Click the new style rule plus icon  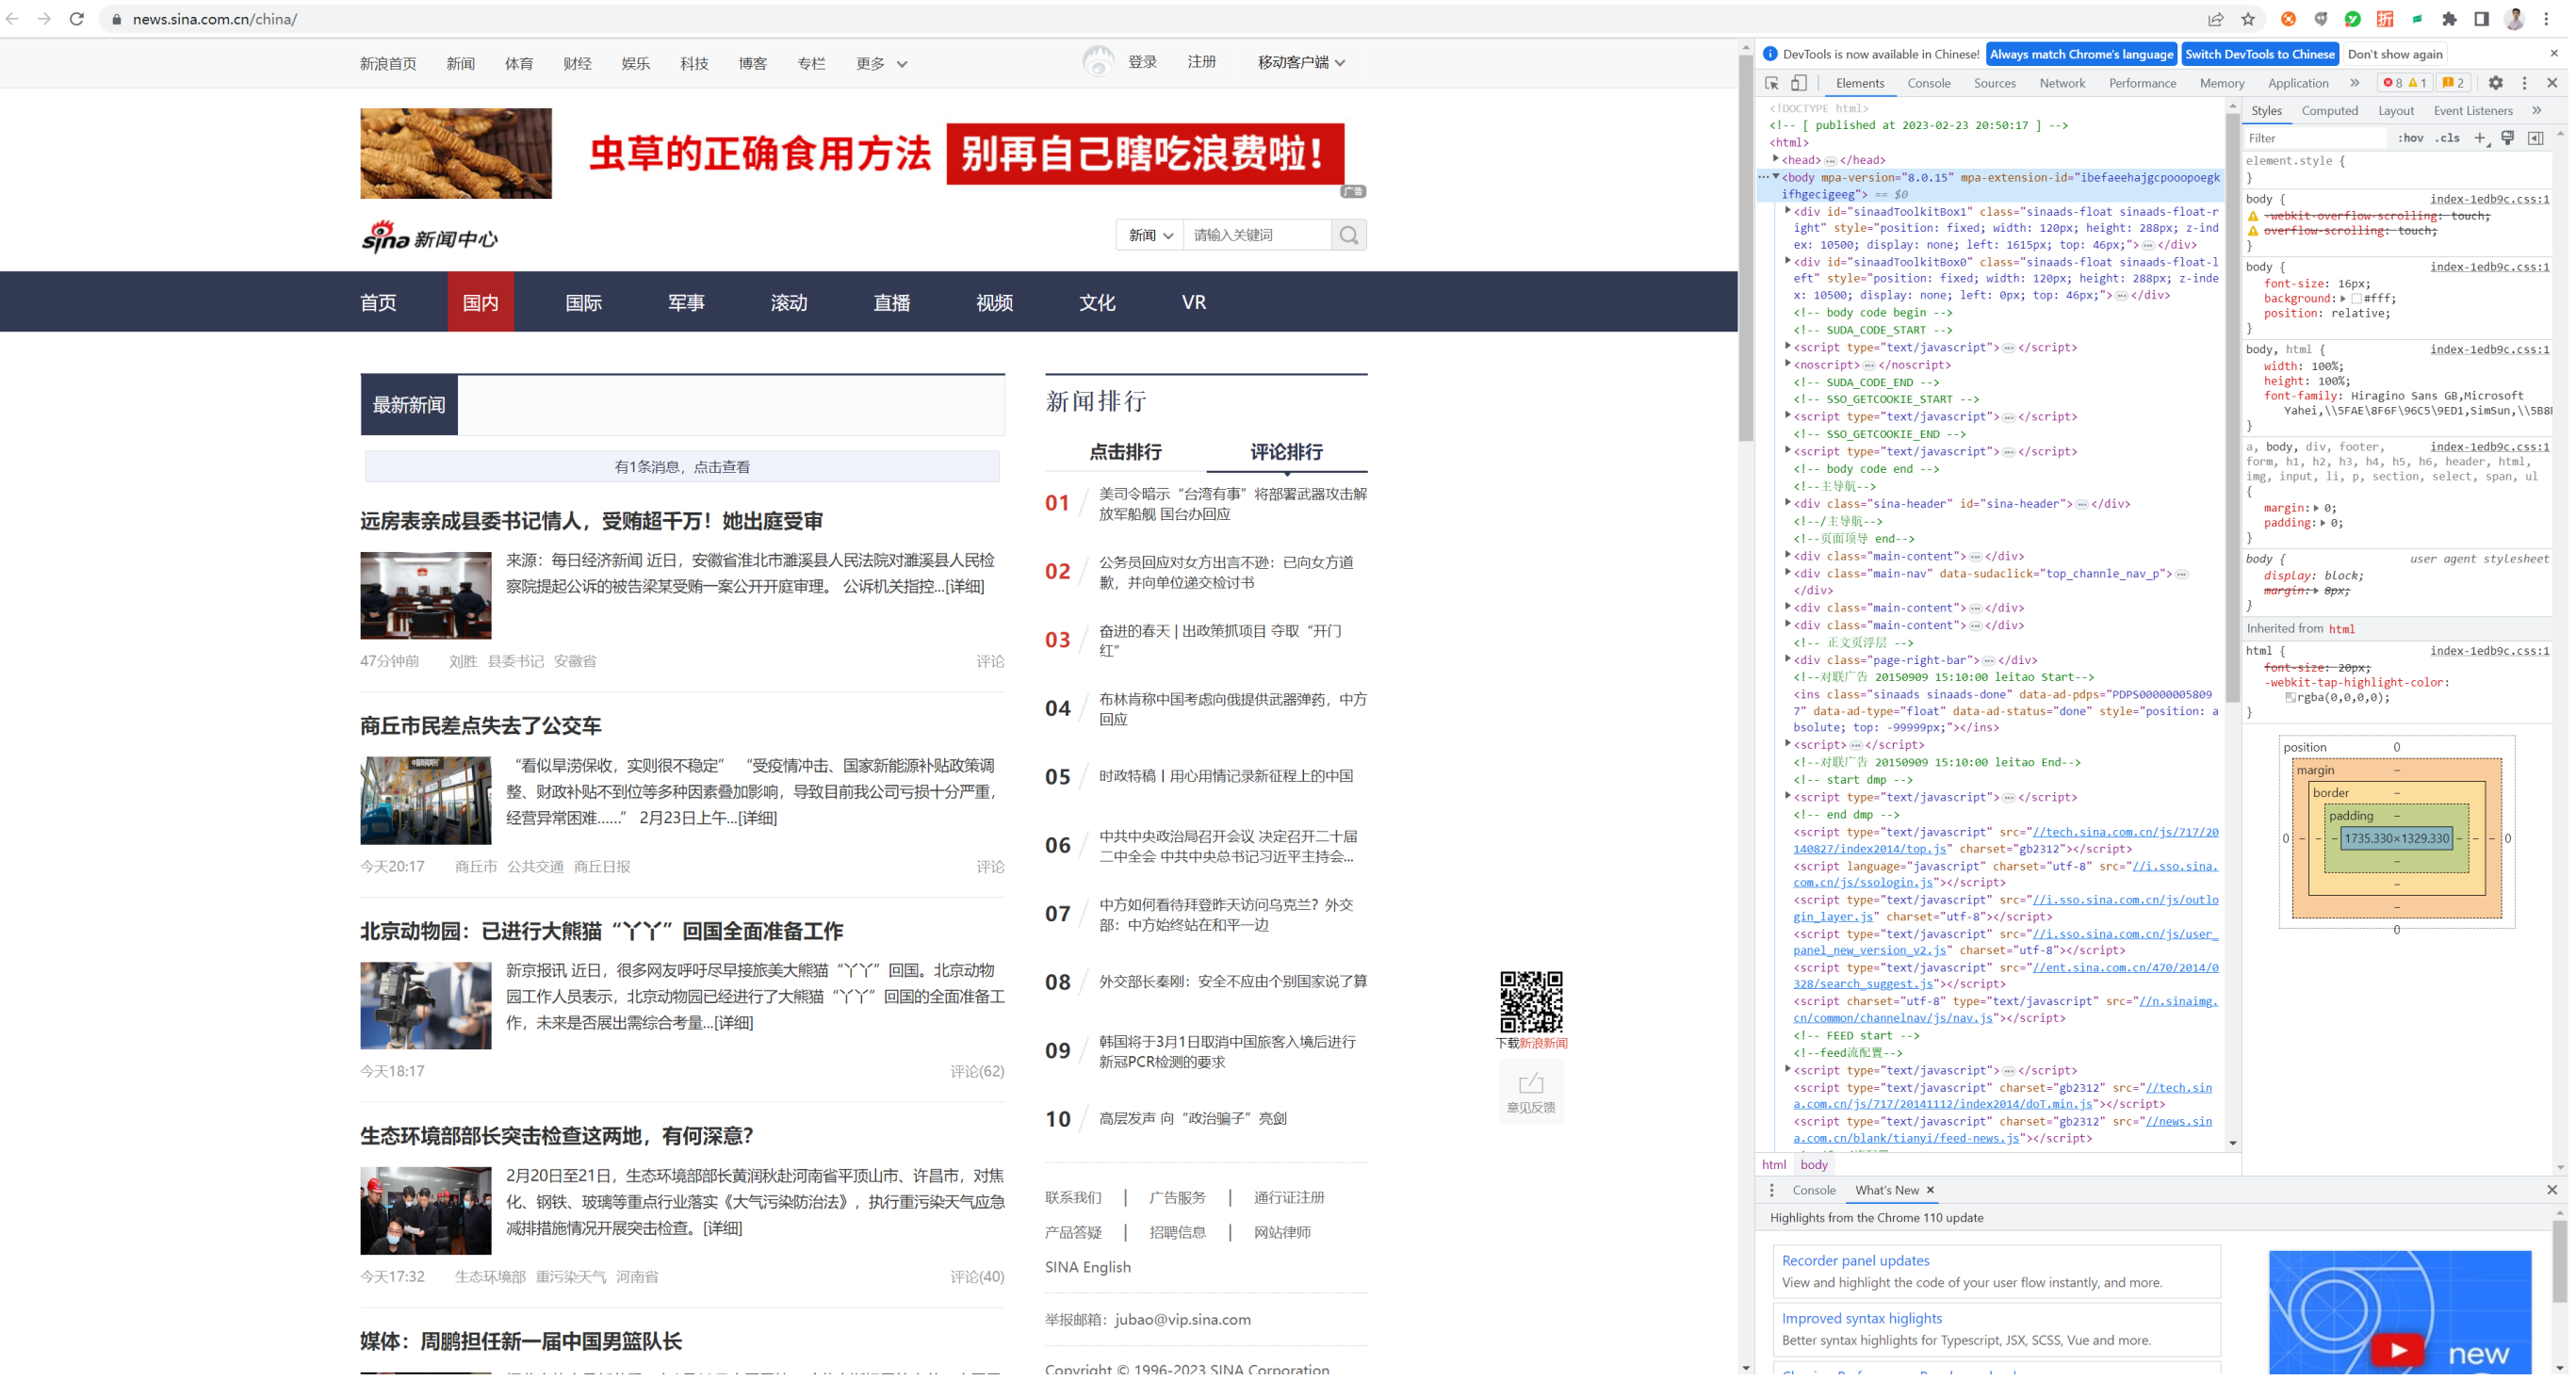[x=2480, y=138]
